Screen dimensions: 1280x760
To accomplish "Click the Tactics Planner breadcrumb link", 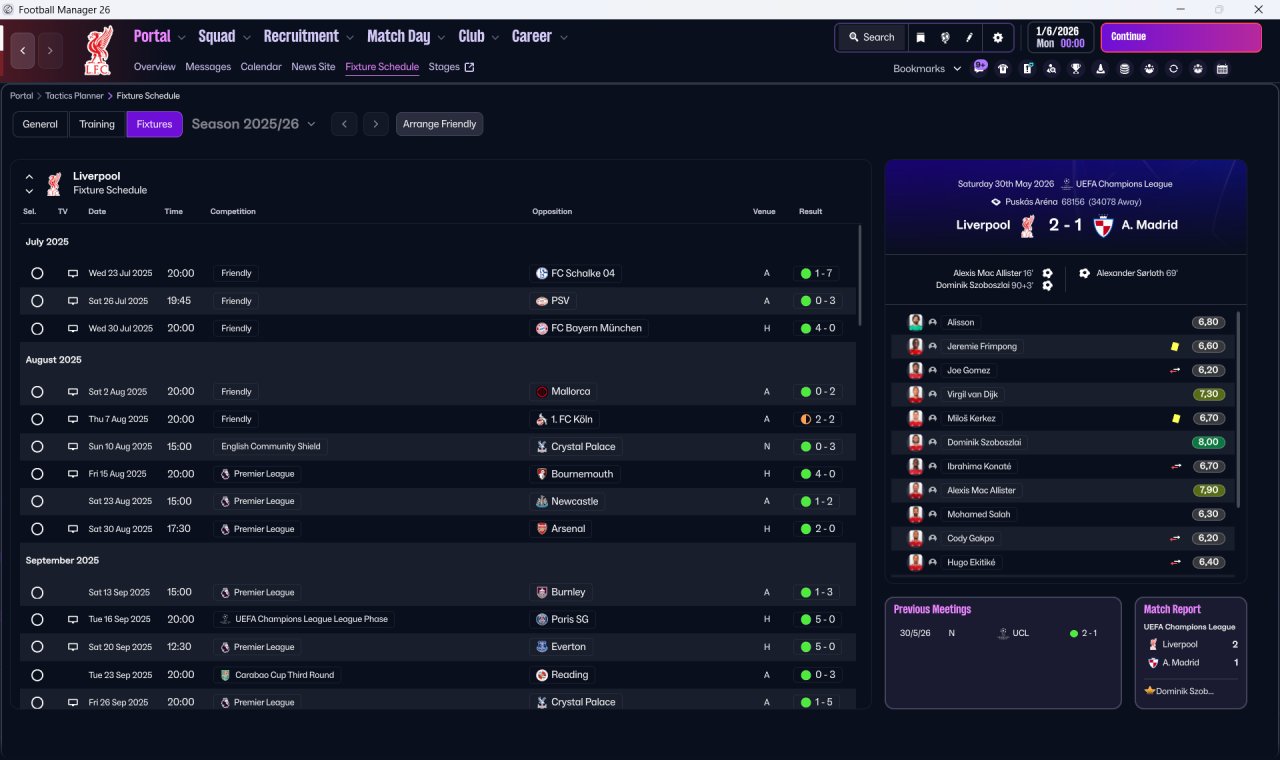I will tap(74, 96).
